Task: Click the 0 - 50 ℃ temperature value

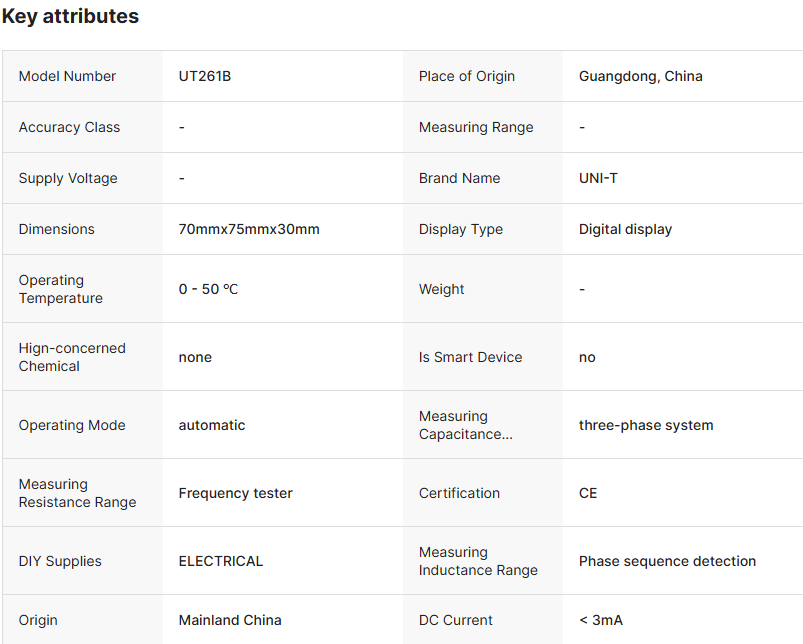Action: 208,289
